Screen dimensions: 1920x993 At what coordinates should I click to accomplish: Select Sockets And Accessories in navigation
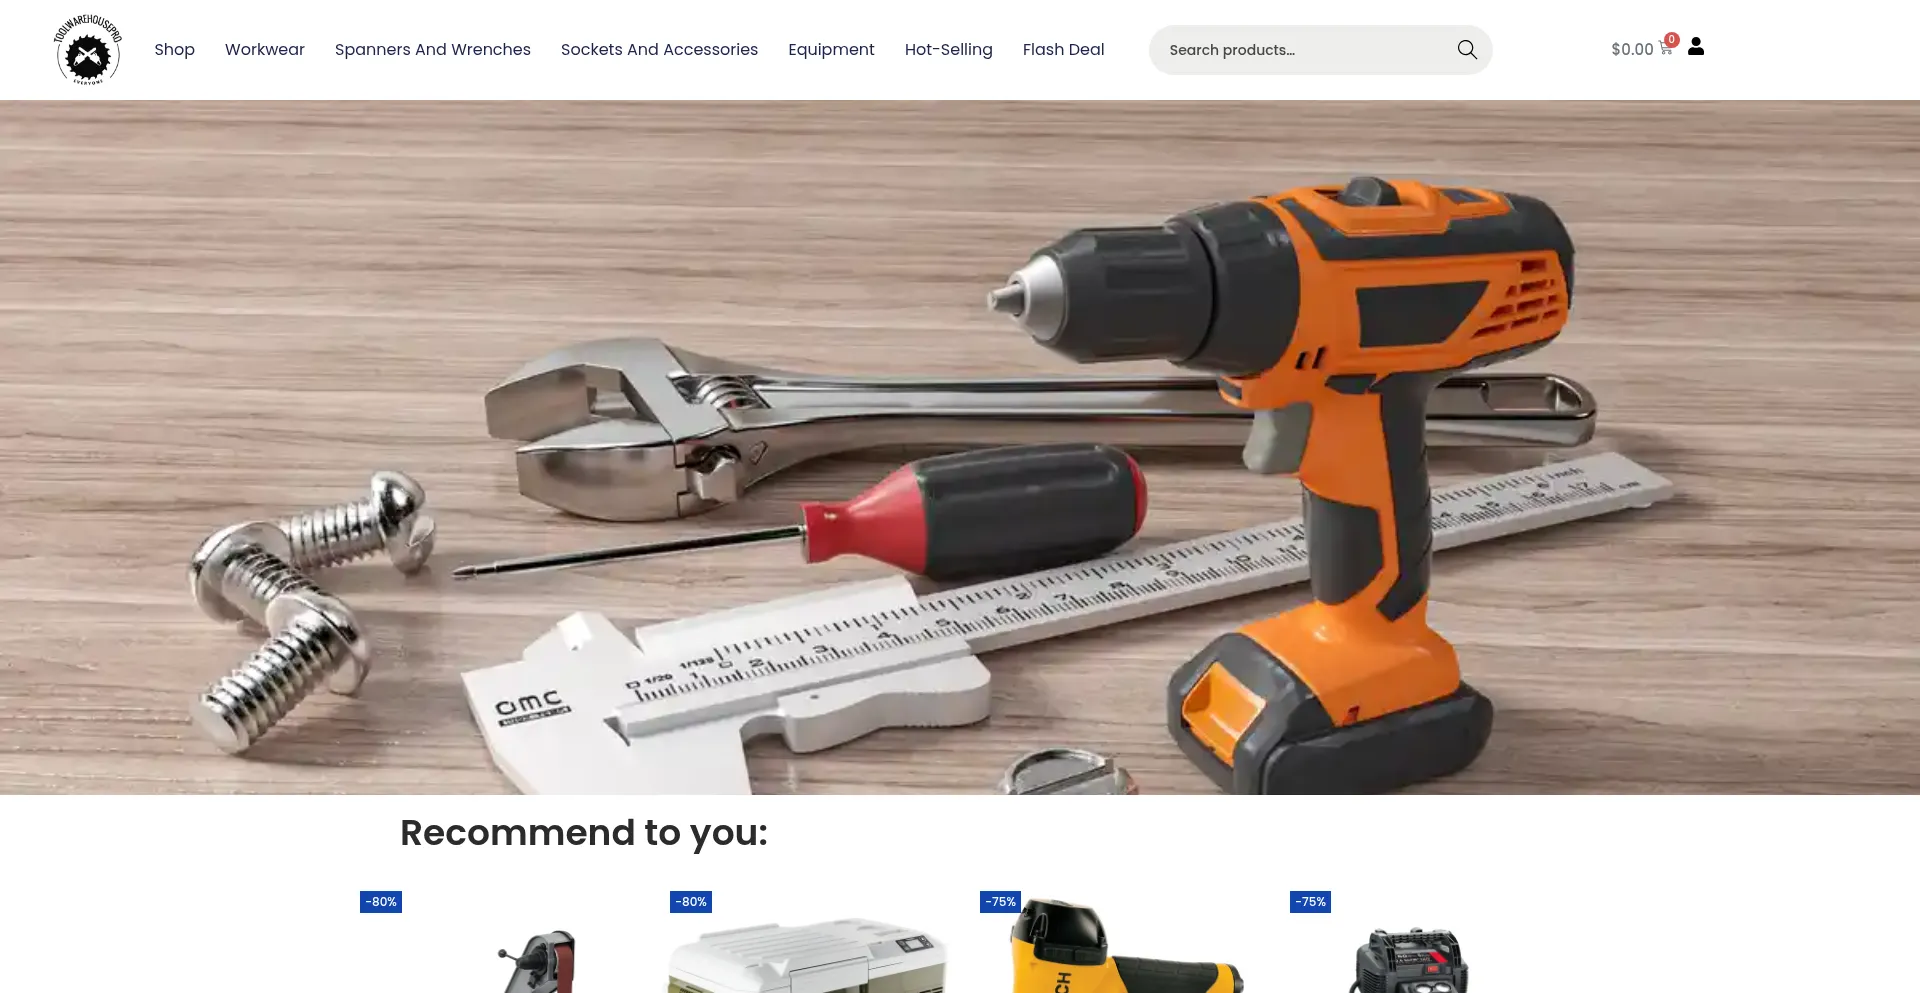[x=659, y=50]
